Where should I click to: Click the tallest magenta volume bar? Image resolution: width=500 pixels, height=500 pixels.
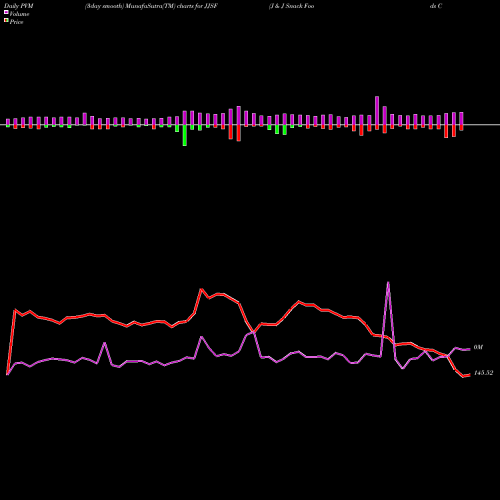[377, 111]
